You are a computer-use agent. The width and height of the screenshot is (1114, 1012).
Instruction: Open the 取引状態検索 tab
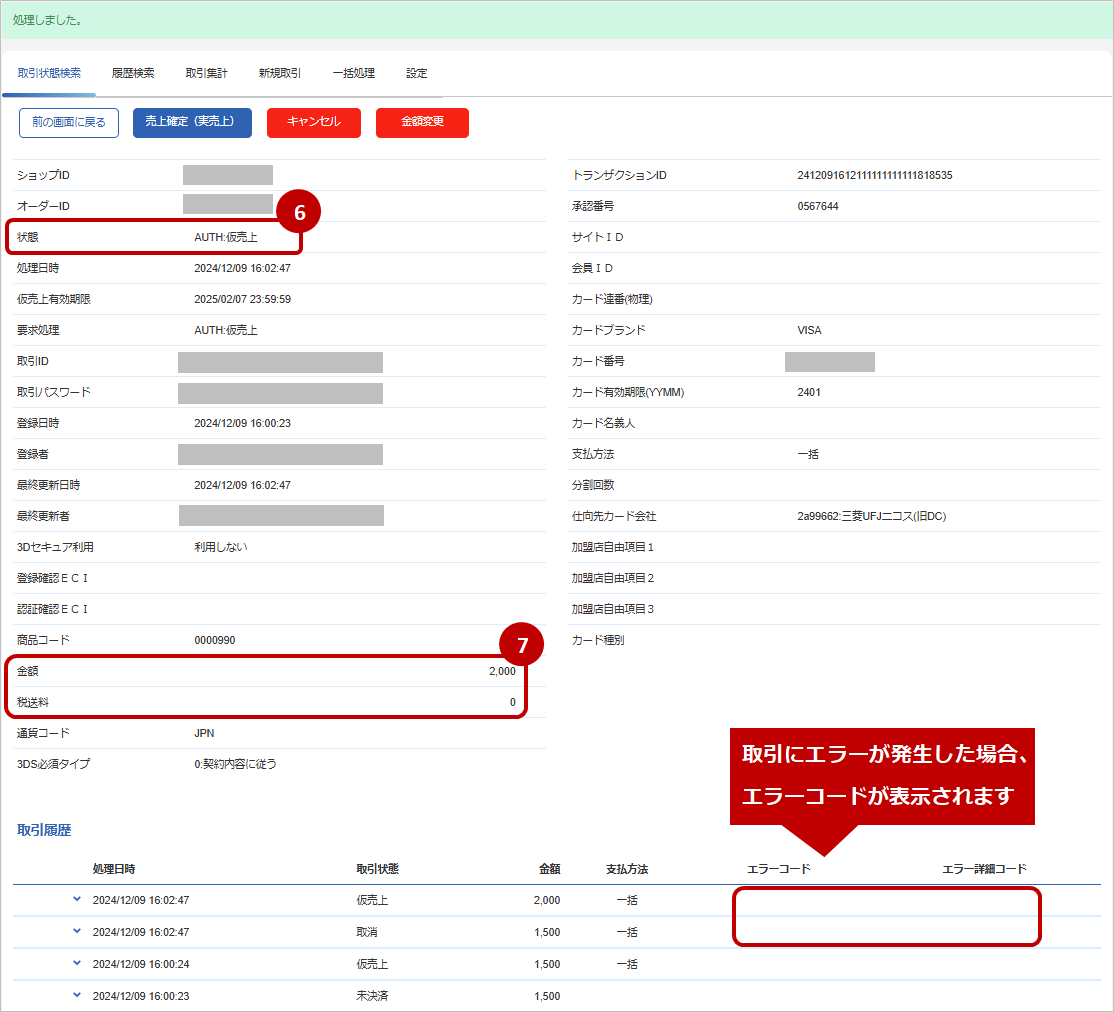49,73
